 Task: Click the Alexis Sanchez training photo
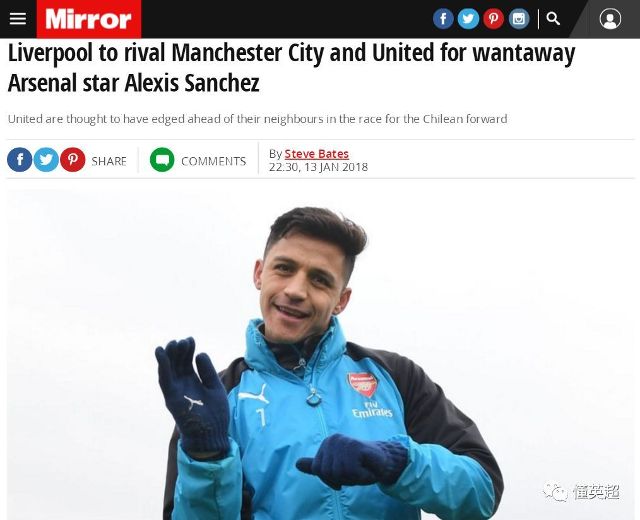tap(320, 354)
